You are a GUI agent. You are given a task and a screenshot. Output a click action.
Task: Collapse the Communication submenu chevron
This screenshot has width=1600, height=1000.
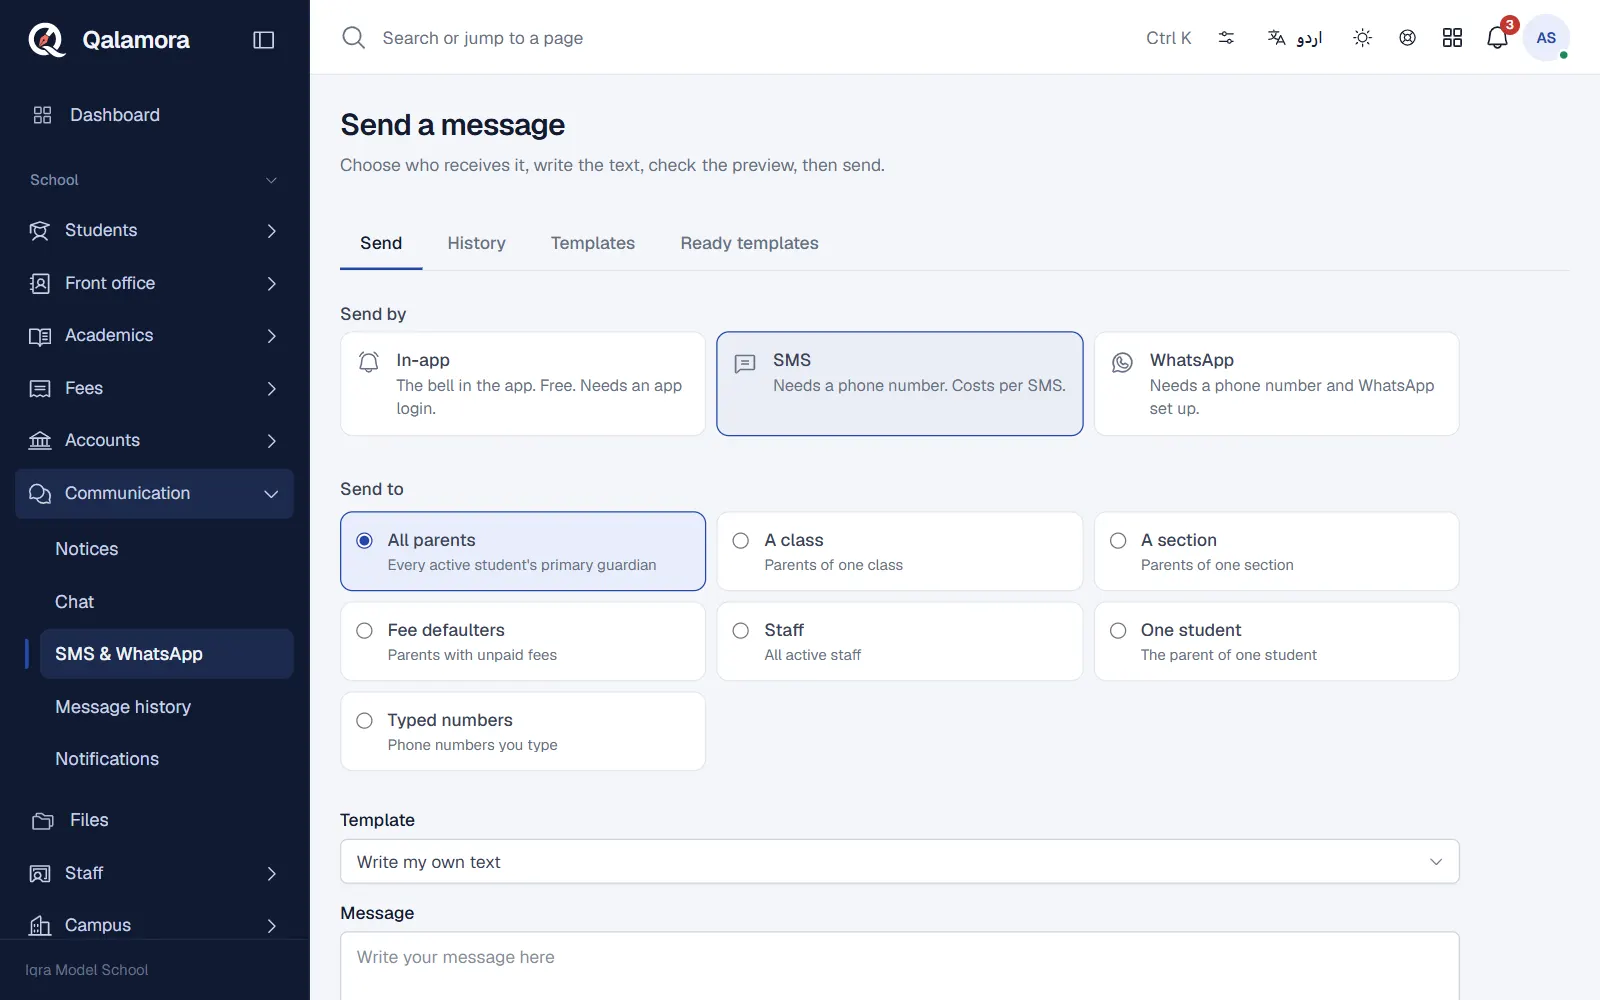pos(271,494)
